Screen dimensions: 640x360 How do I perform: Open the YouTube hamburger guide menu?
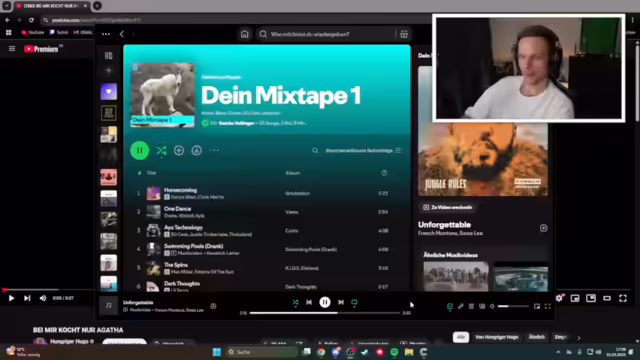click(x=12, y=49)
